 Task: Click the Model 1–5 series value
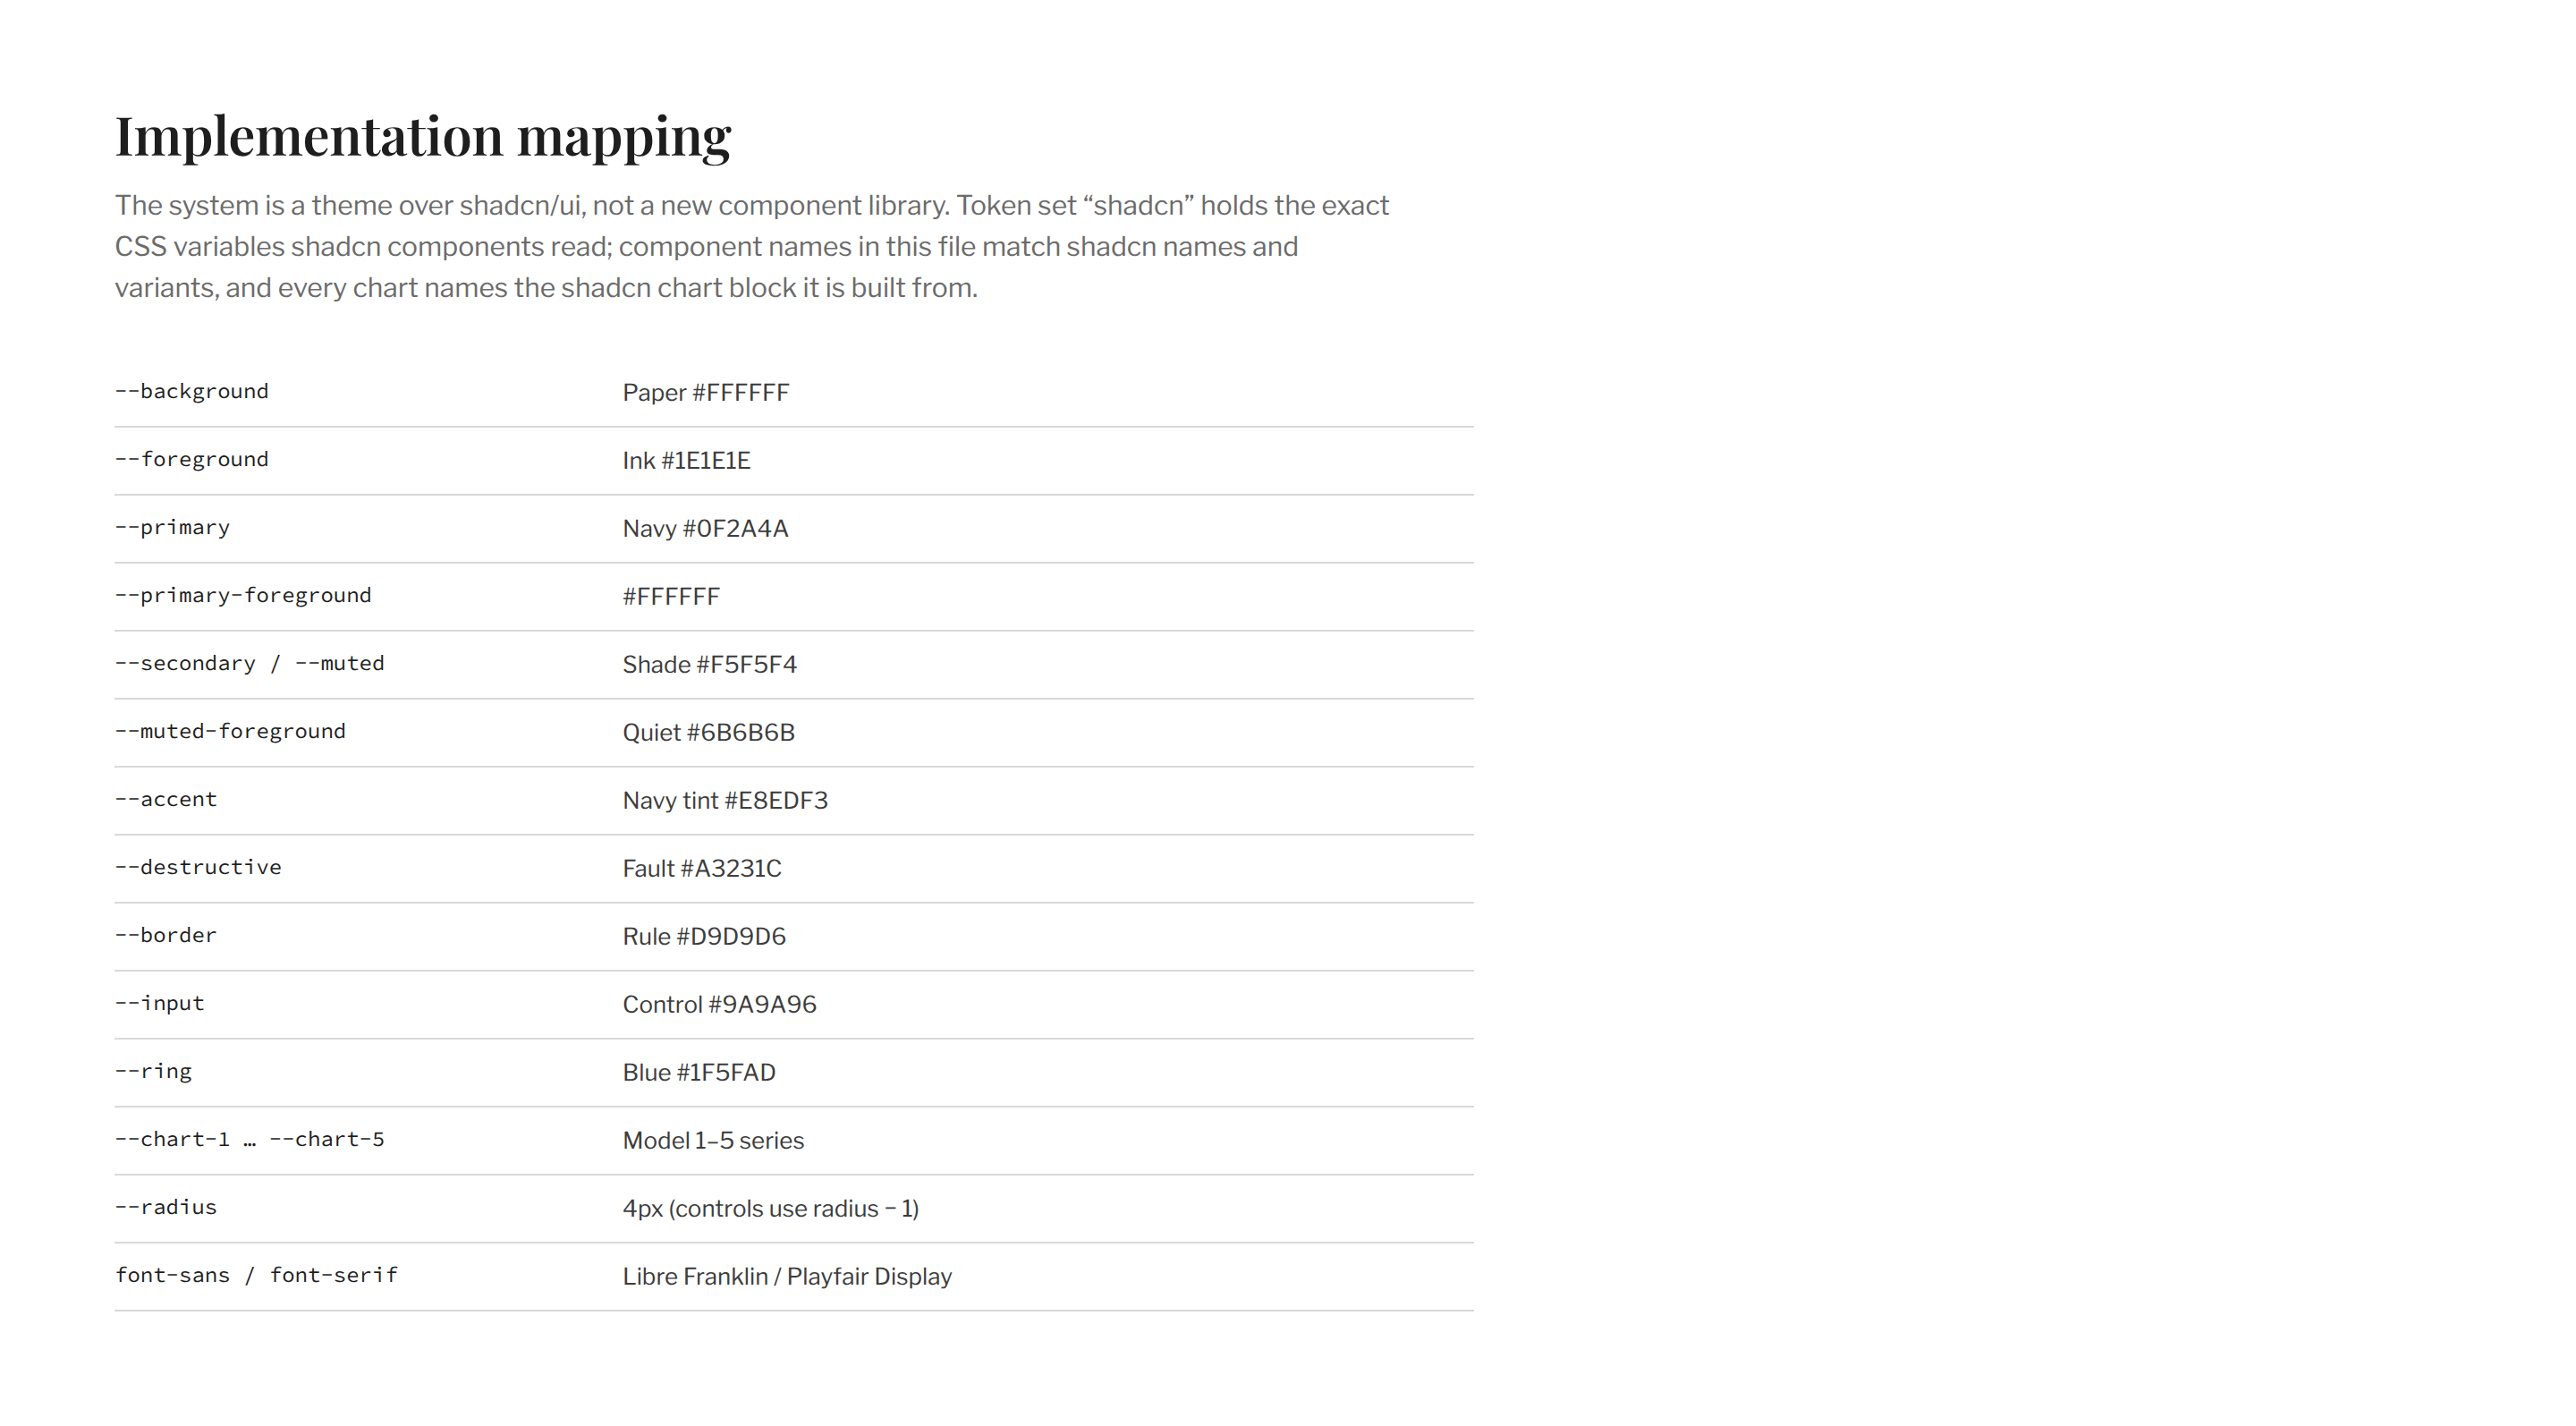[713, 1140]
